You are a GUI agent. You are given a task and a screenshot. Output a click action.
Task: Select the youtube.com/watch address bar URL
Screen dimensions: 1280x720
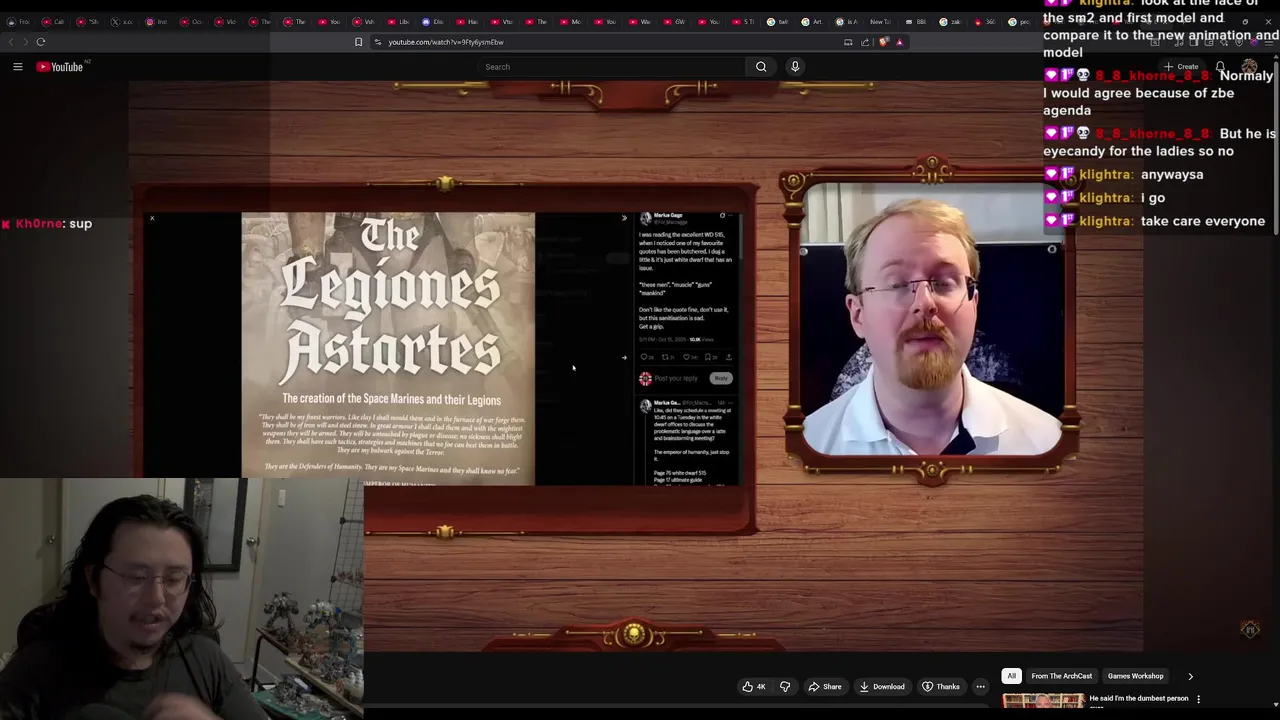pos(446,42)
